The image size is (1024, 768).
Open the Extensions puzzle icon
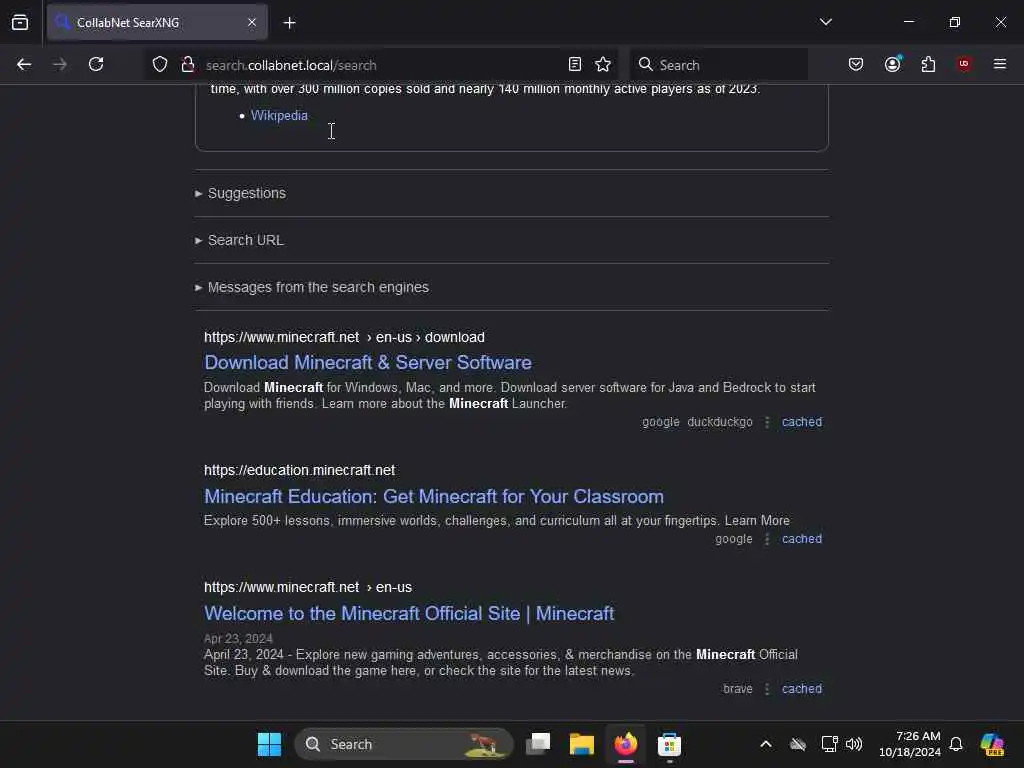click(928, 64)
